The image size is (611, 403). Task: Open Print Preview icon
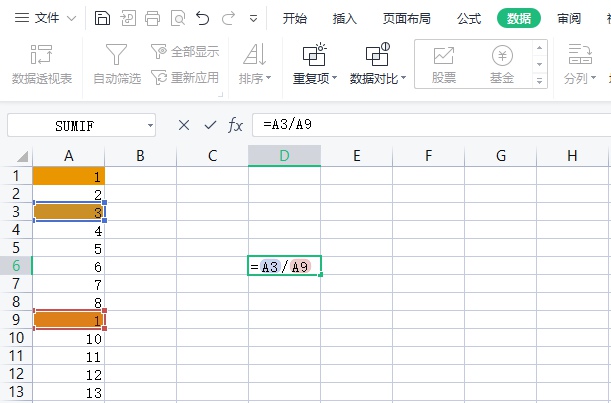[178, 18]
